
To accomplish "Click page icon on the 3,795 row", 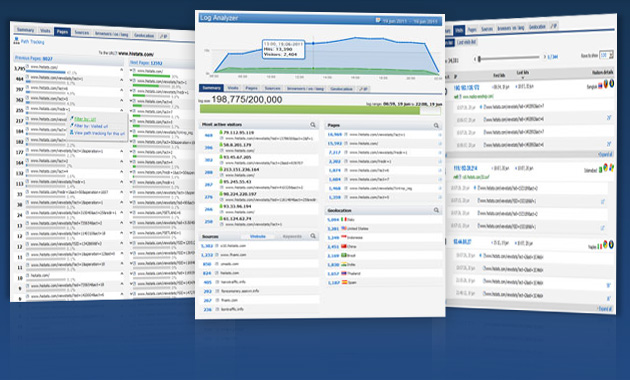I will tap(28, 67).
